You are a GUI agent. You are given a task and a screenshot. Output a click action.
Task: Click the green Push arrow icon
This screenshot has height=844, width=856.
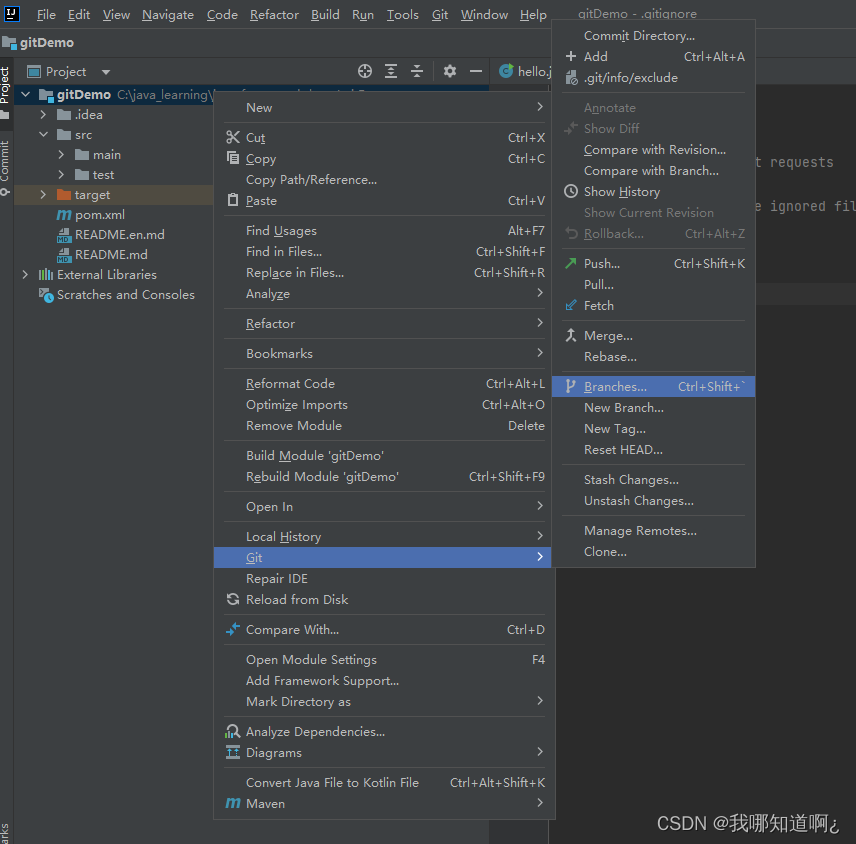[x=570, y=263]
